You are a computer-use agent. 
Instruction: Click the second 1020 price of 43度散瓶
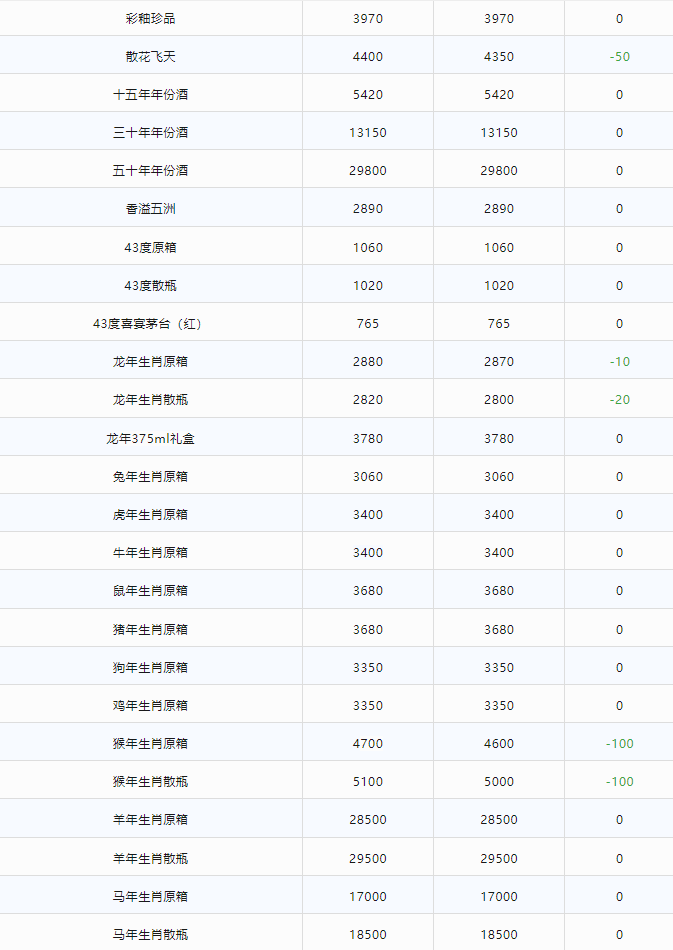point(499,286)
